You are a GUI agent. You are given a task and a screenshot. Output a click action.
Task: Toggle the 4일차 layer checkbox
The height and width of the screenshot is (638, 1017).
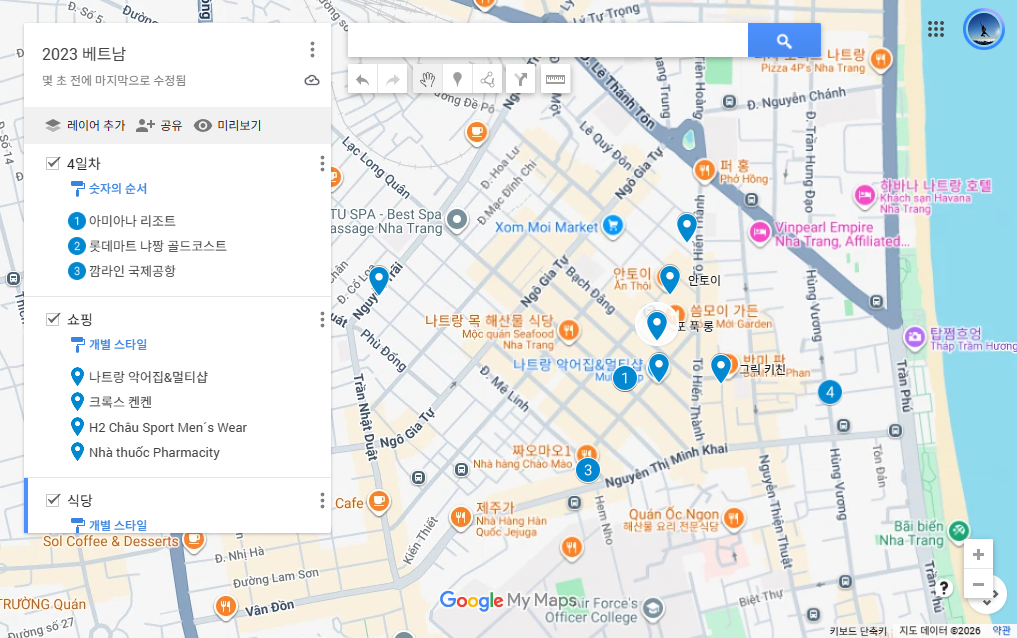53,163
